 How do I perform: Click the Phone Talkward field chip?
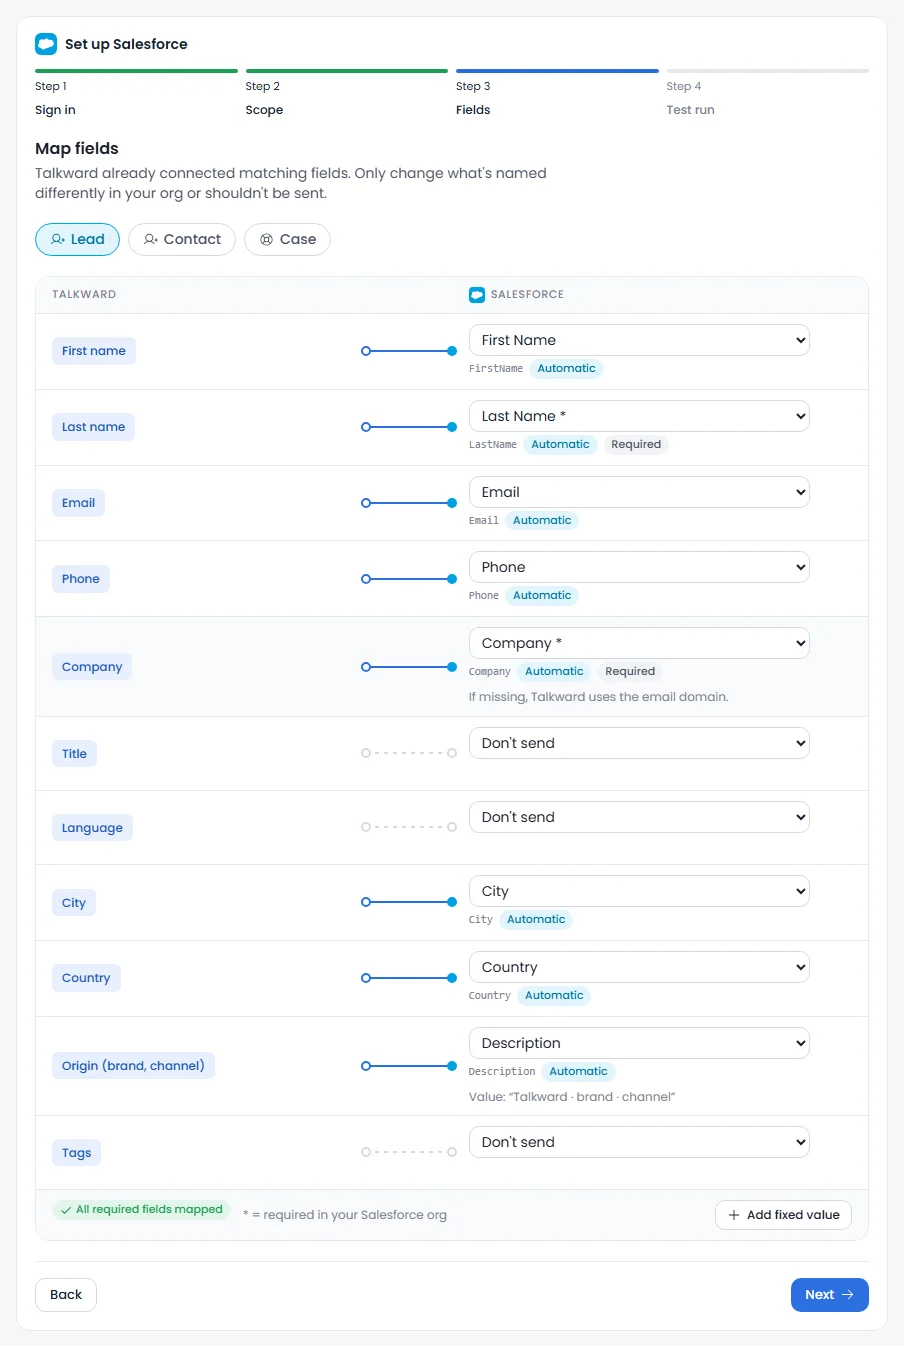81,579
